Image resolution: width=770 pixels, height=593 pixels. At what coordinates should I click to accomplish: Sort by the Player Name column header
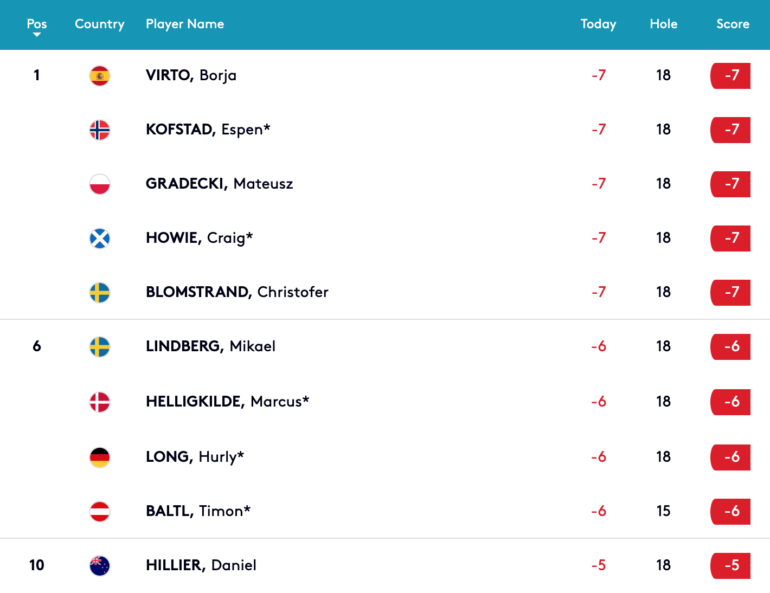[185, 24]
